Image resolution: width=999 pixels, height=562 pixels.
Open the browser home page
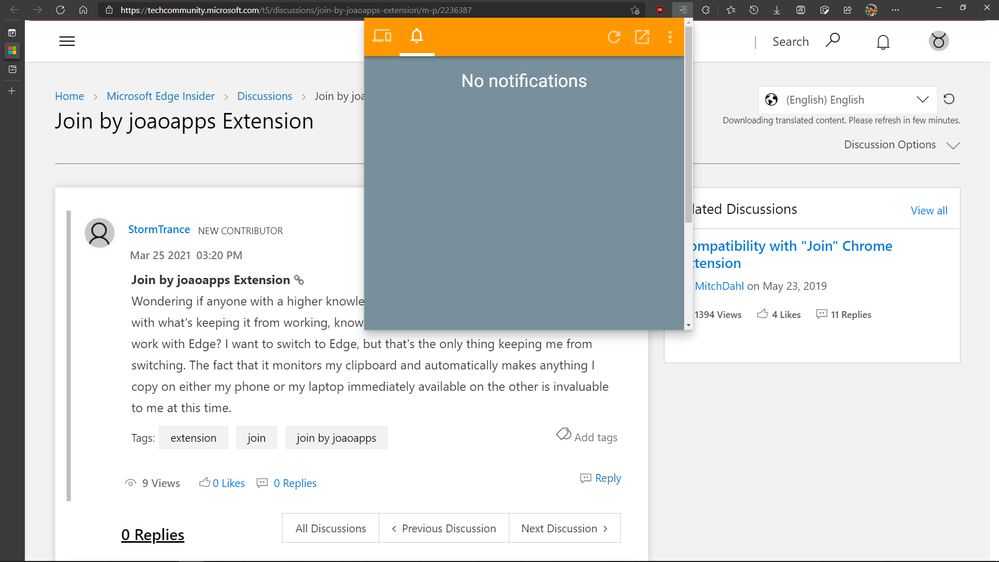83,10
